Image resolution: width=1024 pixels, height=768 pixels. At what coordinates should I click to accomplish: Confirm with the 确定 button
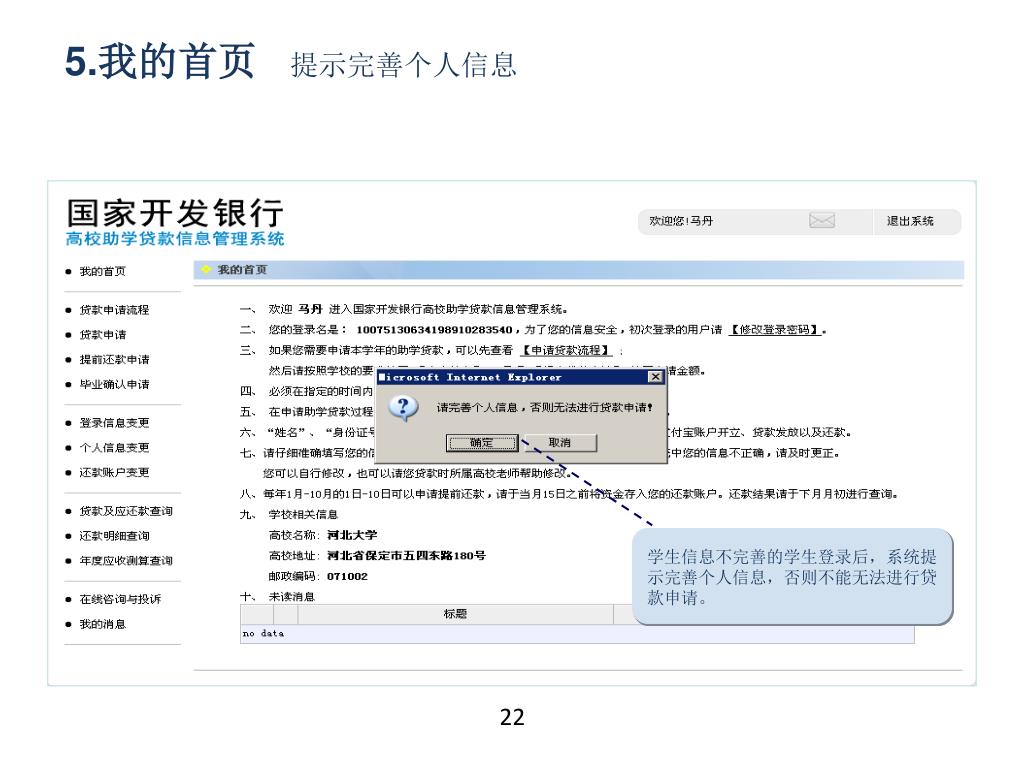pos(482,443)
